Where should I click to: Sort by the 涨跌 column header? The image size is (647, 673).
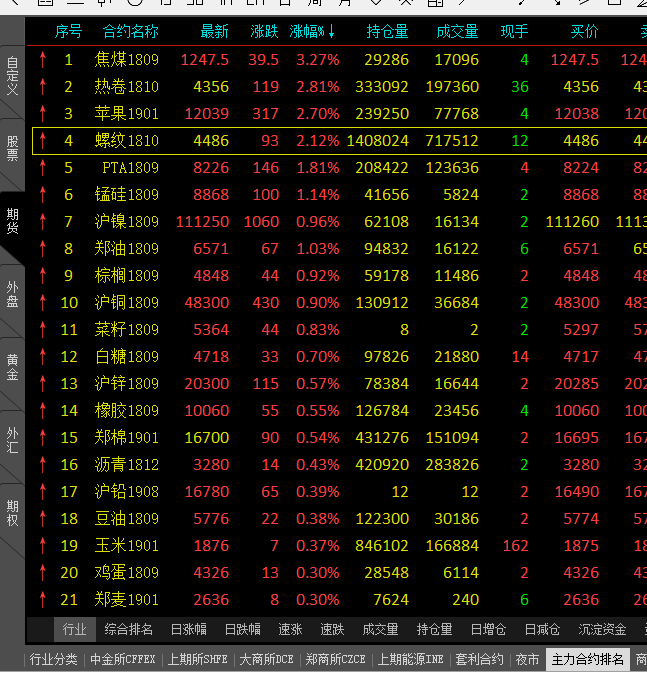point(264,31)
